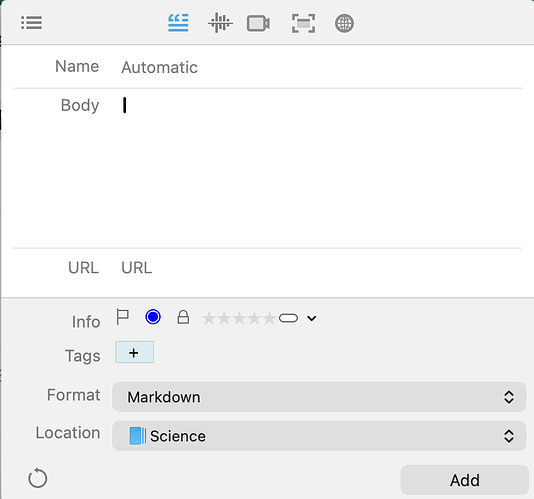Click the reset circular arrow icon

pos(37,478)
